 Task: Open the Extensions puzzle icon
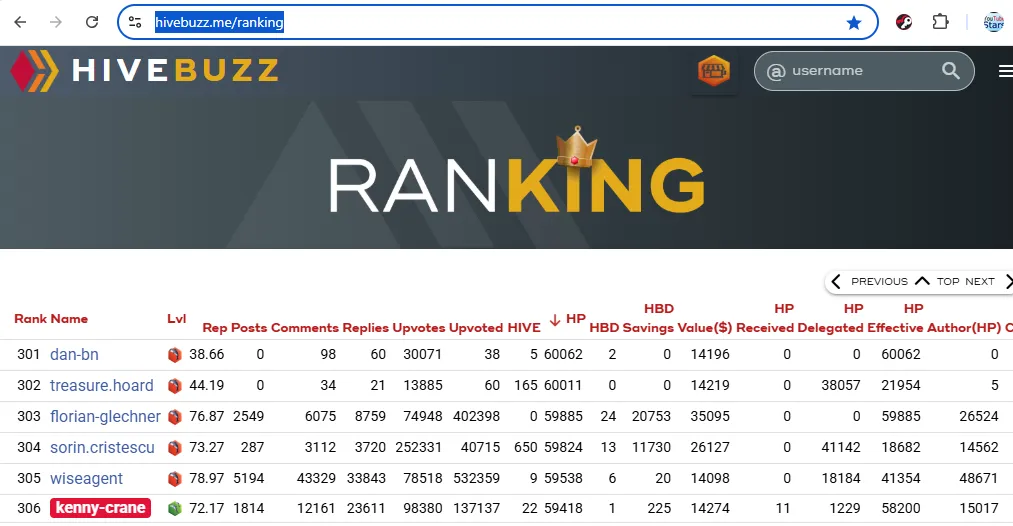pos(940,22)
